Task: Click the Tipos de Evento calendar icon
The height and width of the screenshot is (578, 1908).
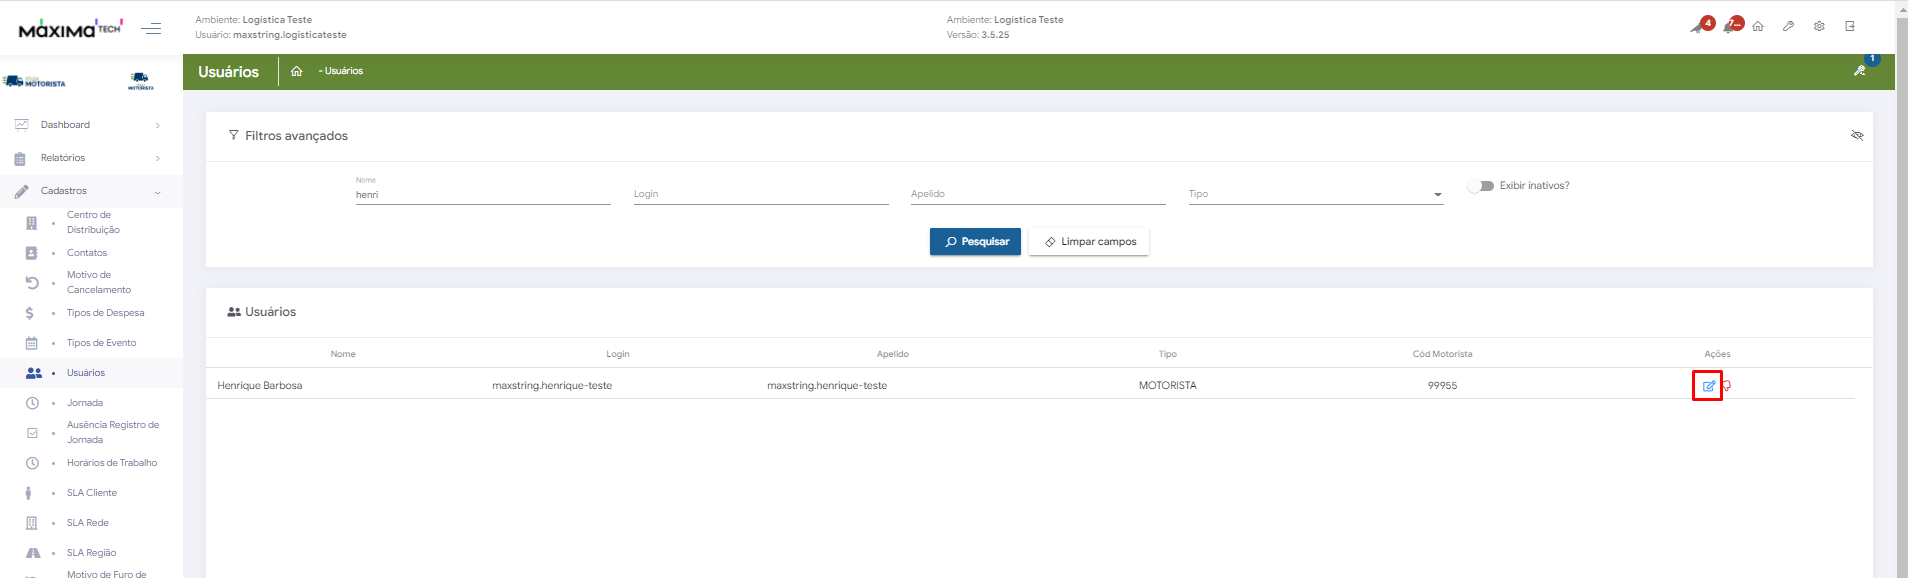Action: click(x=31, y=343)
